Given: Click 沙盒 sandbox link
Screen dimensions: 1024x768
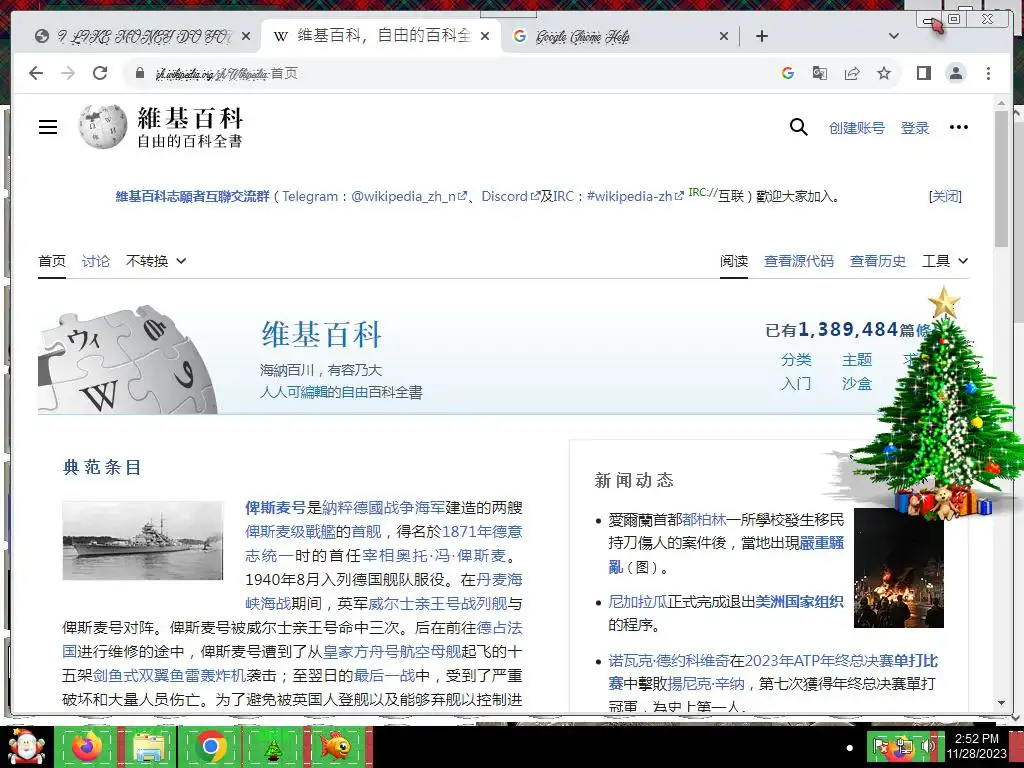Looking at the screenshot, I should (x=857, y=383).
